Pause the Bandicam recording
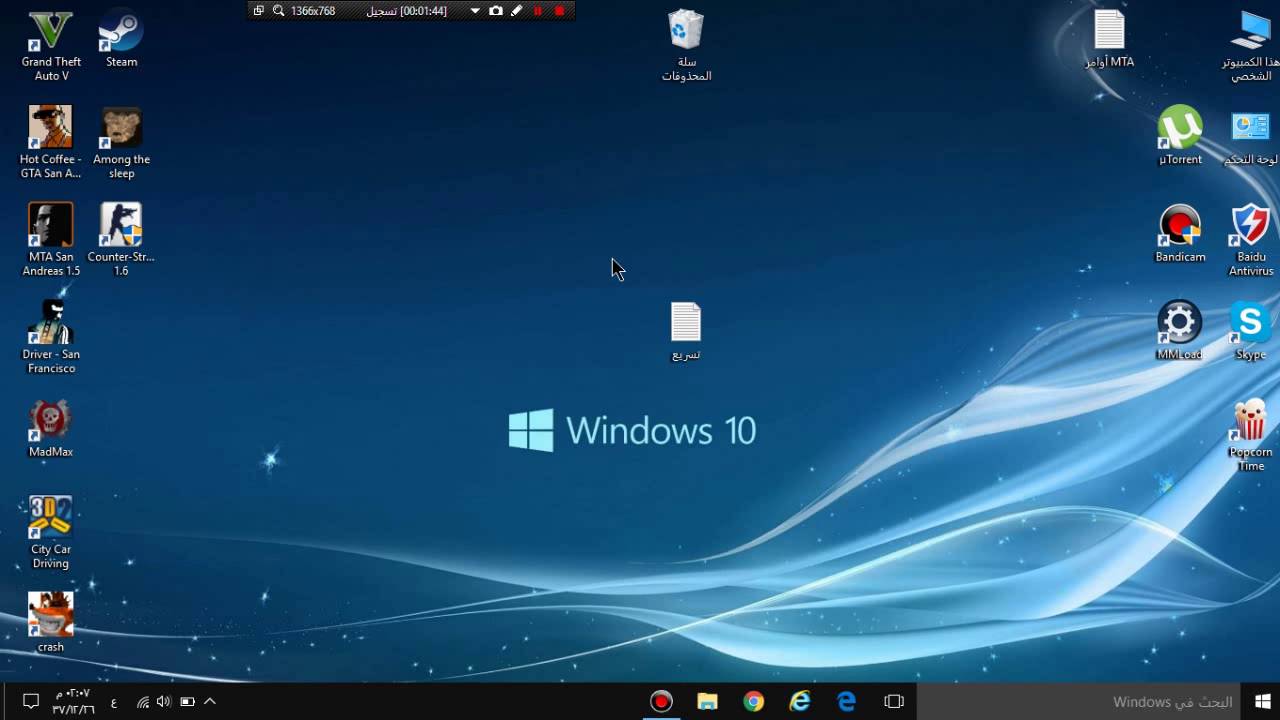The height and width of the screenshot is (720, 1280). (538, 11)
